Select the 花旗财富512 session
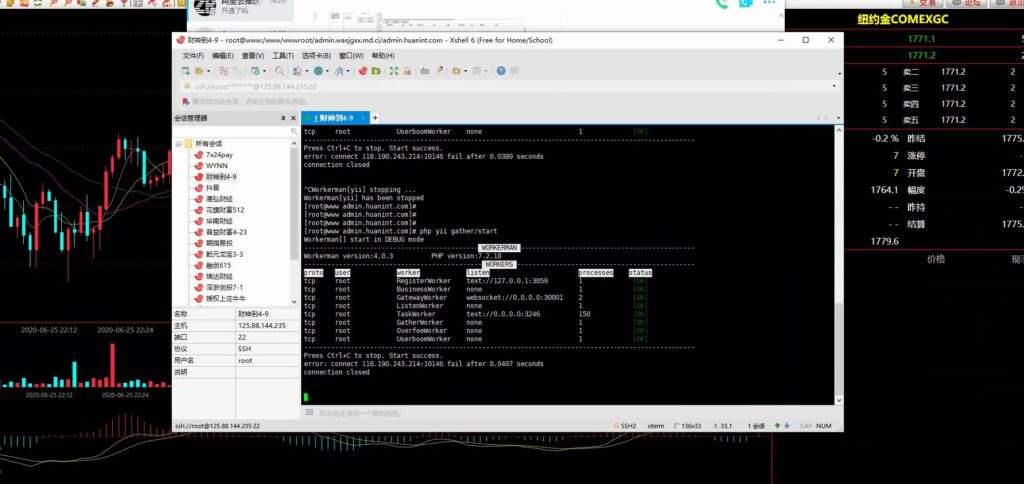Viewport: 1024px width, 484px height. click(x=225, y=209)
